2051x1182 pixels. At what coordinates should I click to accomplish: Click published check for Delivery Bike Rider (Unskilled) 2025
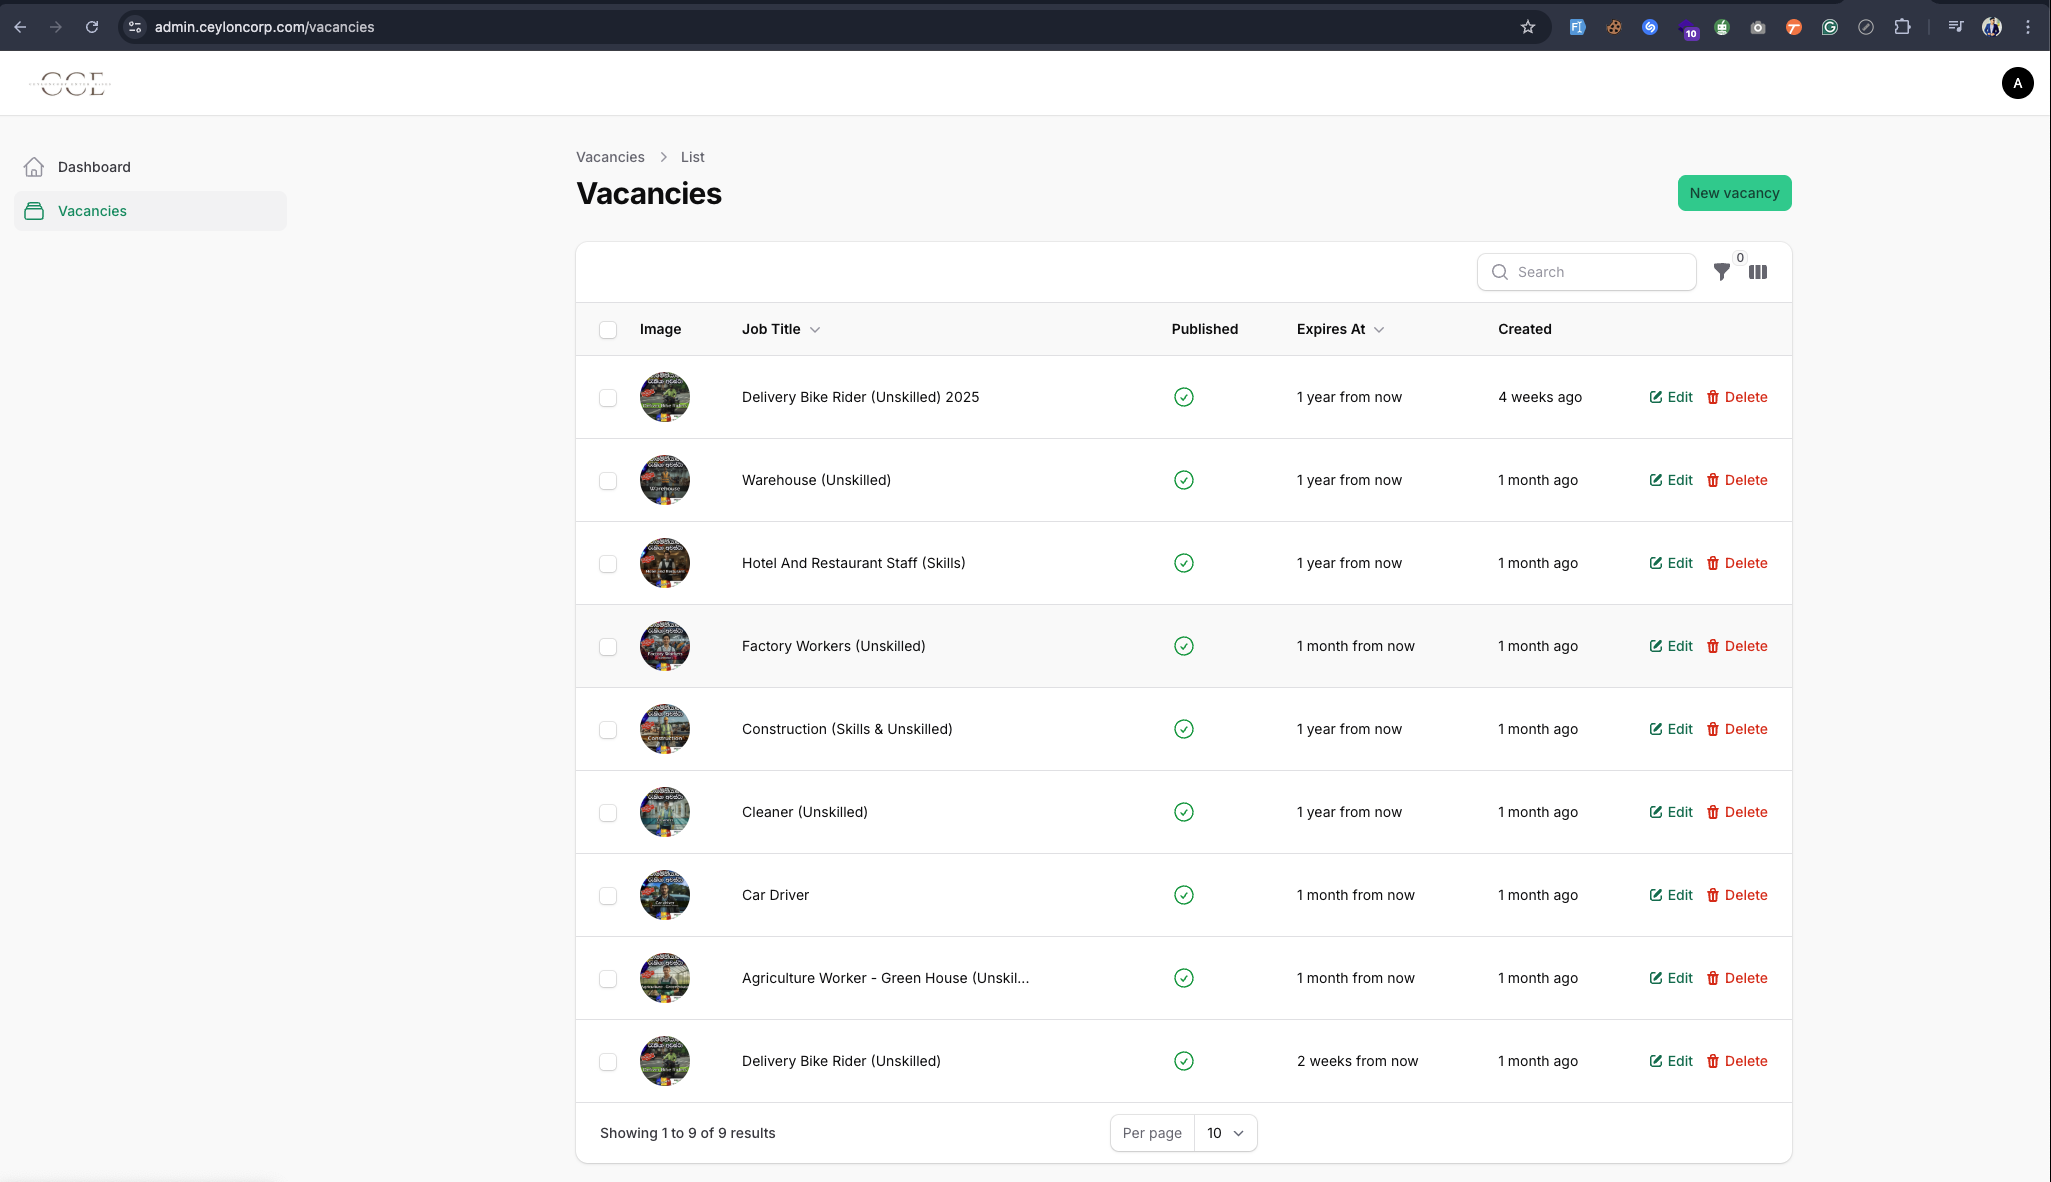(1183, 397)
